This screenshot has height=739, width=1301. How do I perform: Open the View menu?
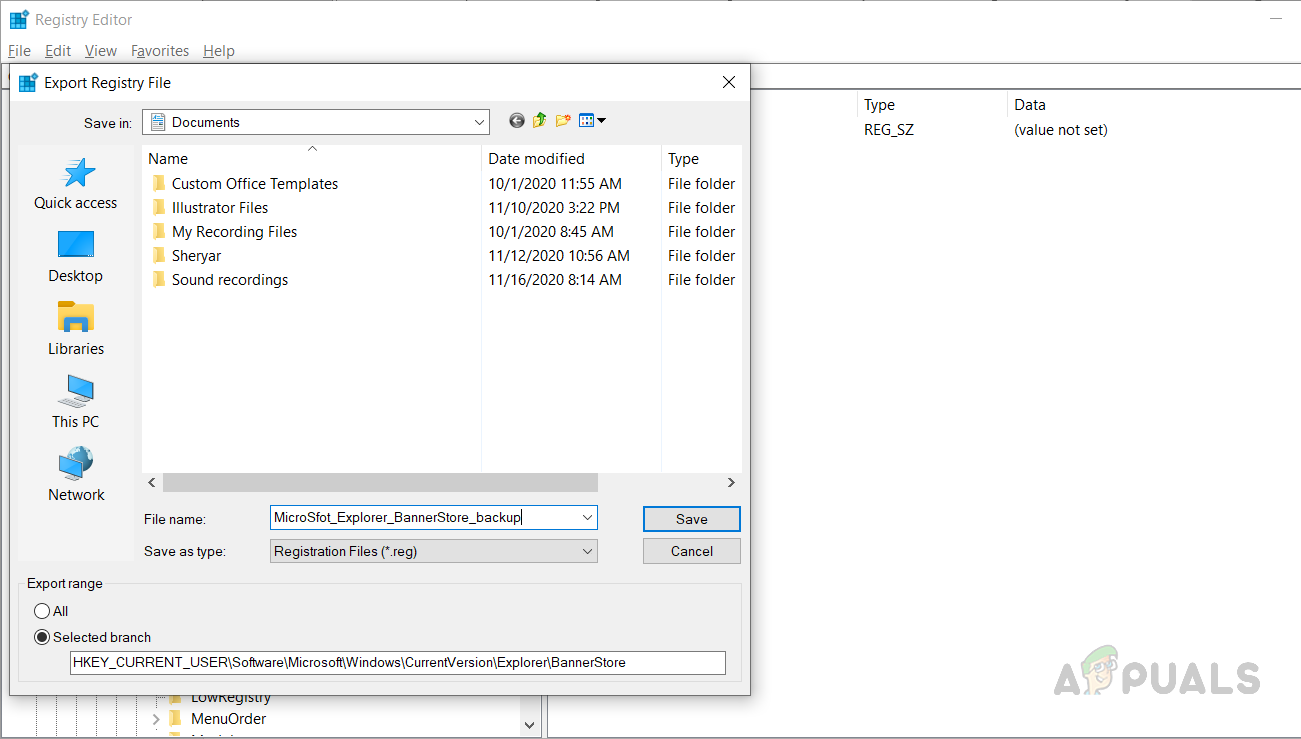point(101,51)
